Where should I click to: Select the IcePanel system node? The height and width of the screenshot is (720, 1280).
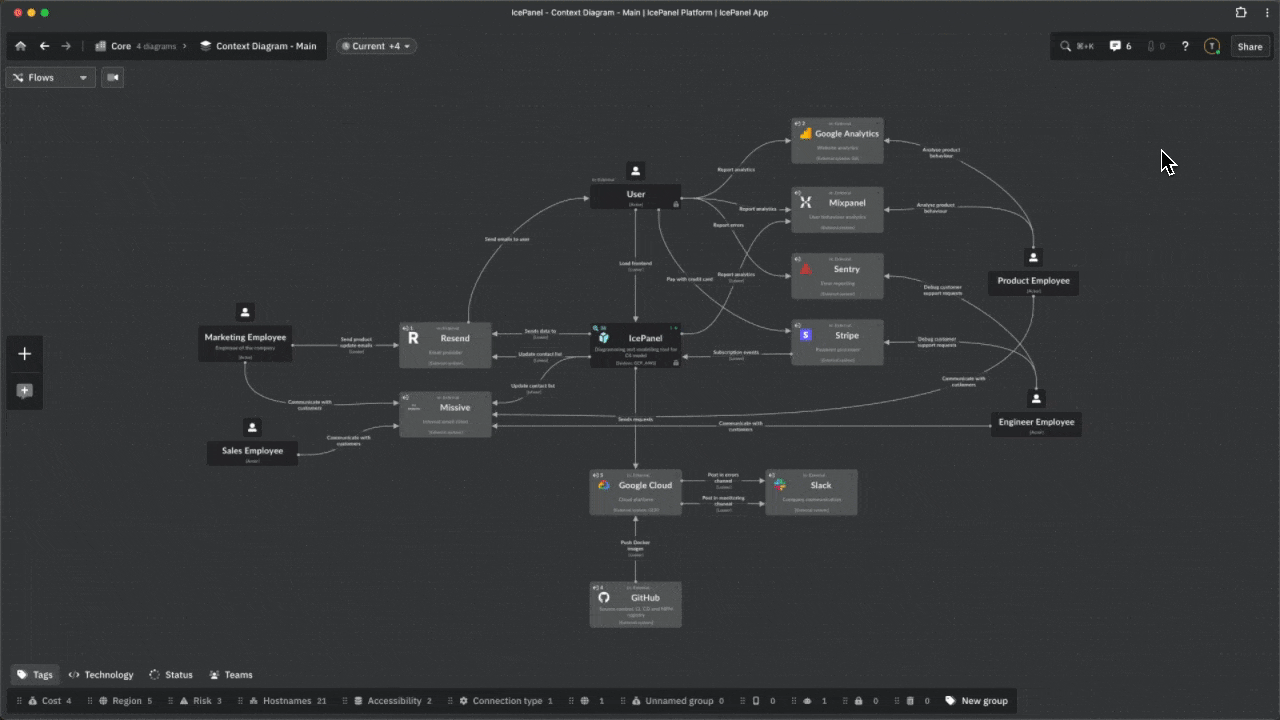tap(635, 345)
